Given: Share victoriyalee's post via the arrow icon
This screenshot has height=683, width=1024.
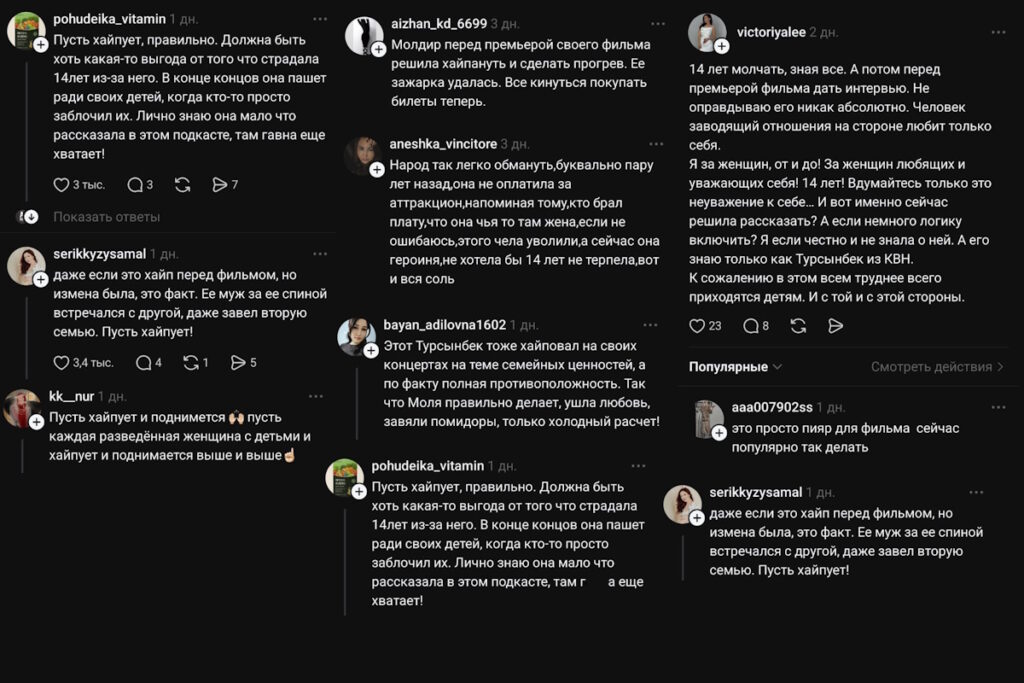Looking at the screenshot, I should (836, 326).
